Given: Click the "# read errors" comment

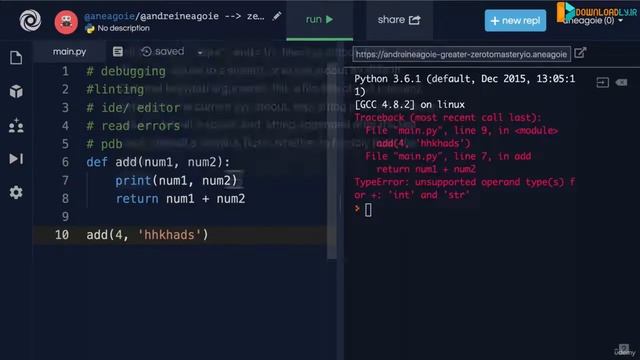Looking at the screenshot, I should coord(133,126).
